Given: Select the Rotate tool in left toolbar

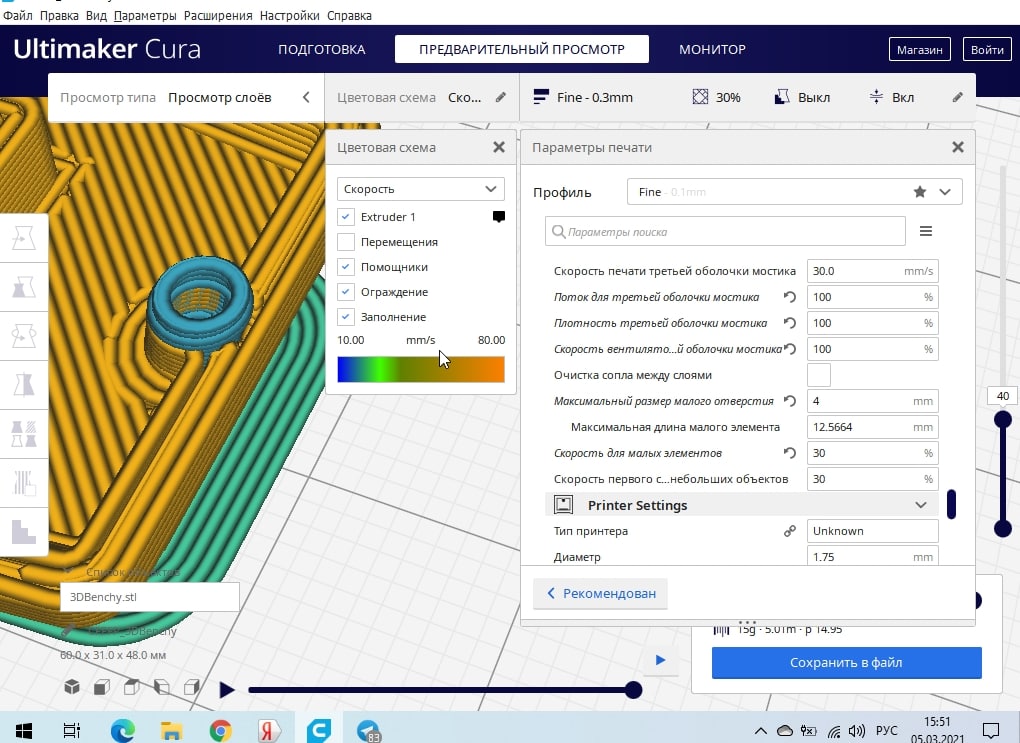Looking at the screenshot, I should (x=24, y=336).
